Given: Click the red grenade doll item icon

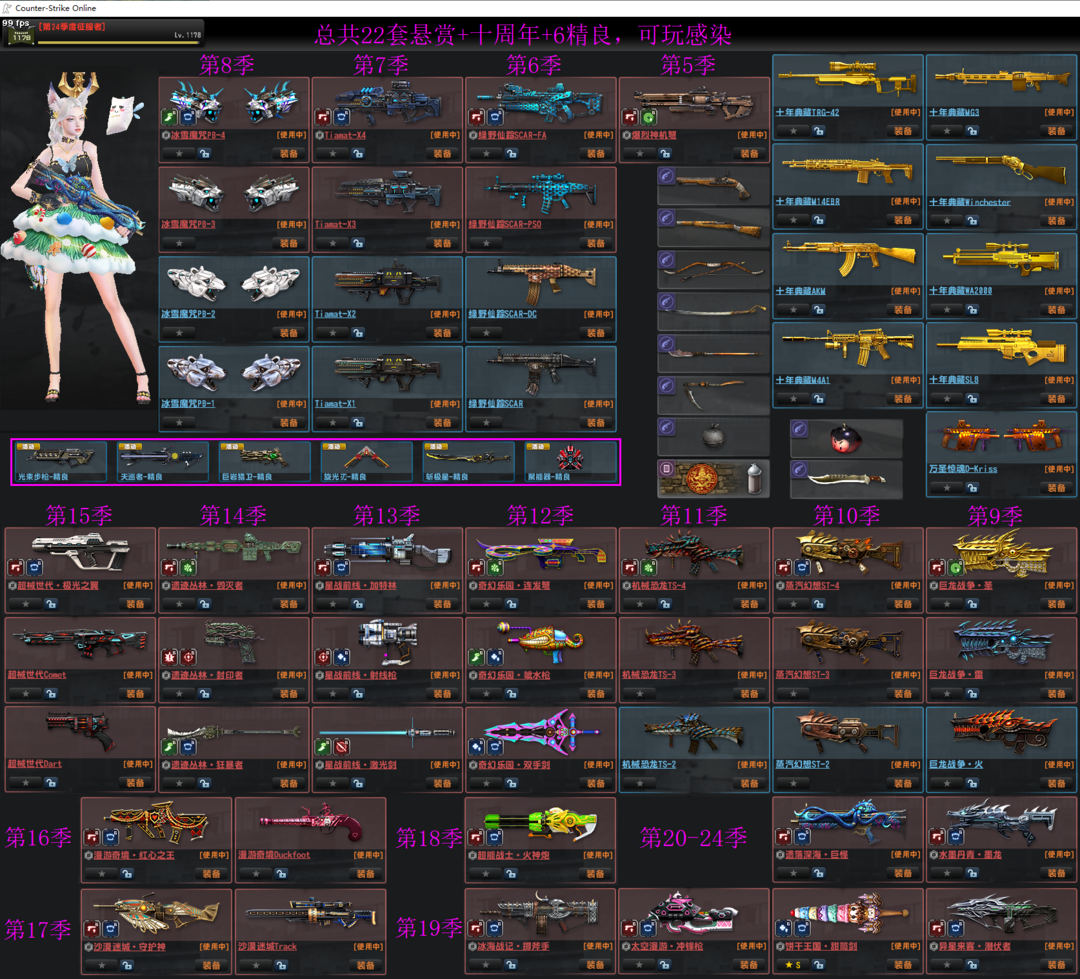Looking at the screenshot, I should (x=846, y=438).
